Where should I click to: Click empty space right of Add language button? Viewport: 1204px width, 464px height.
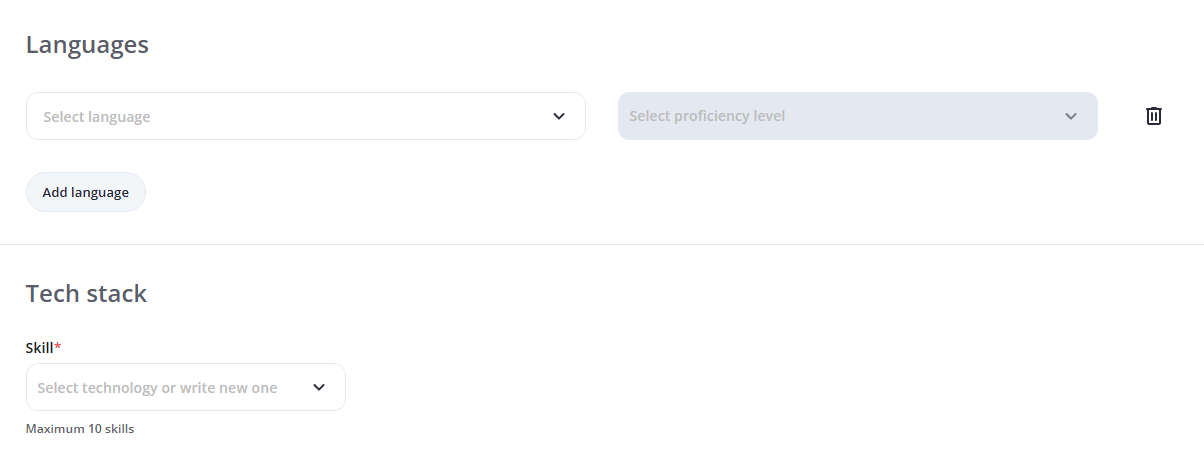point(400,192)
